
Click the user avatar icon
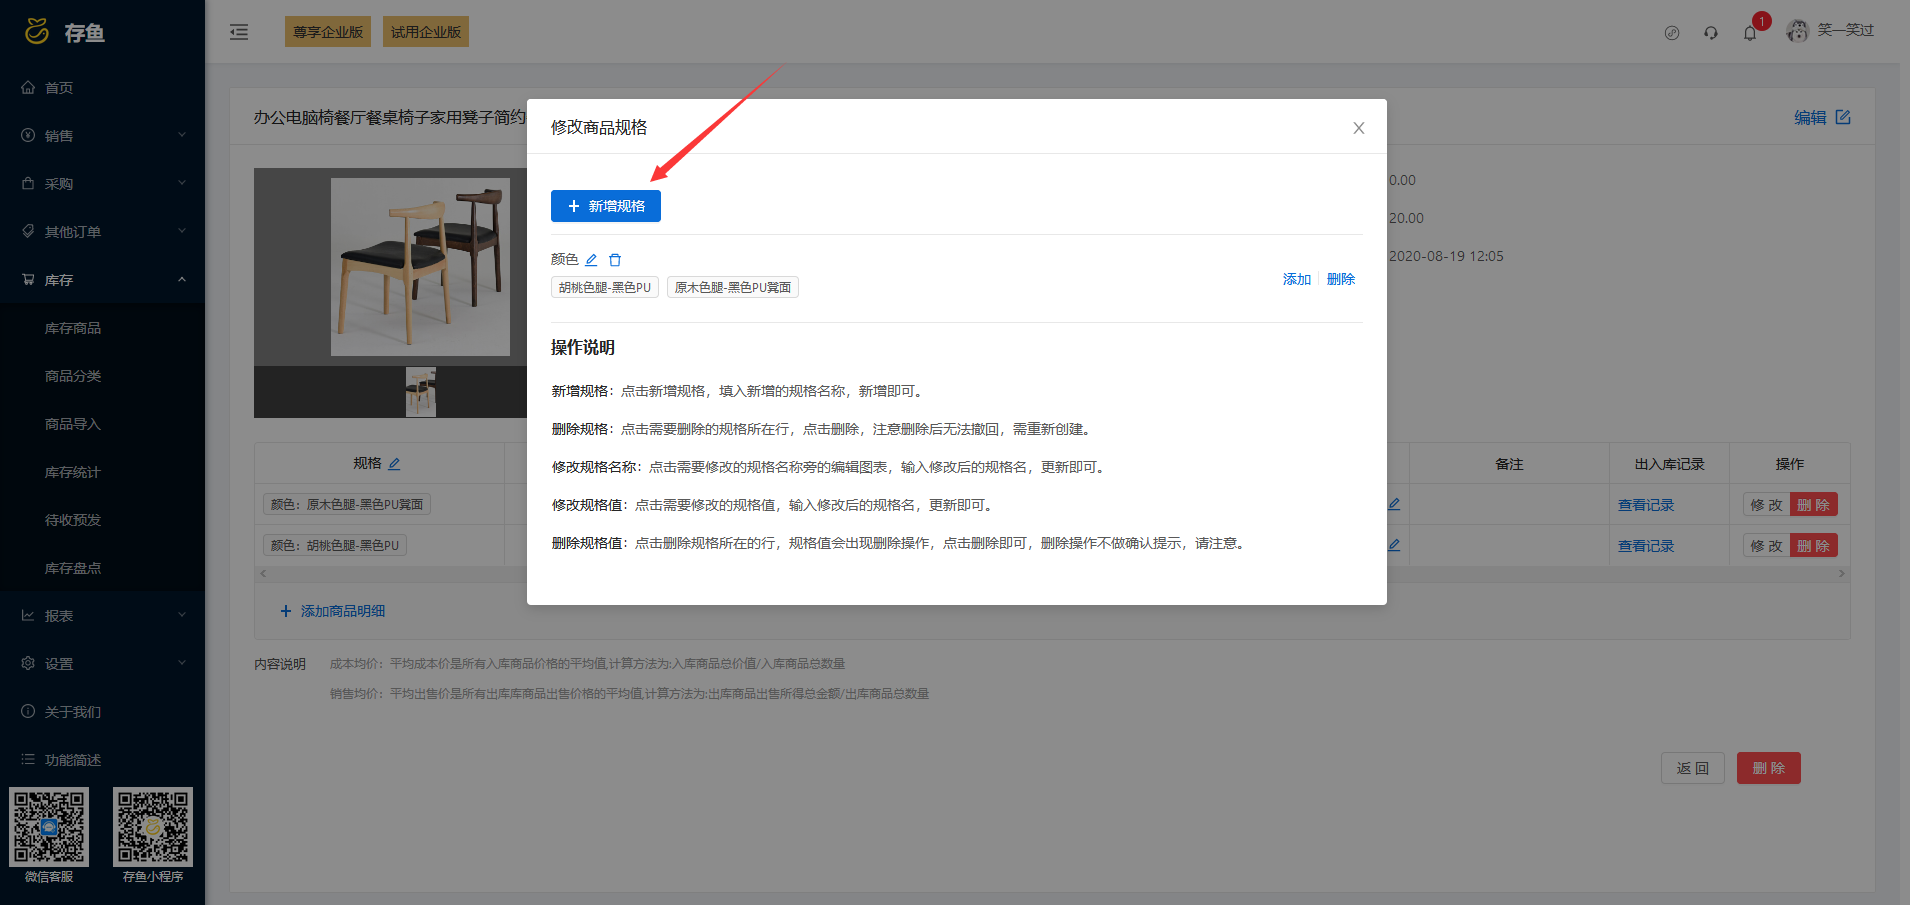[x=1798, y=31]
